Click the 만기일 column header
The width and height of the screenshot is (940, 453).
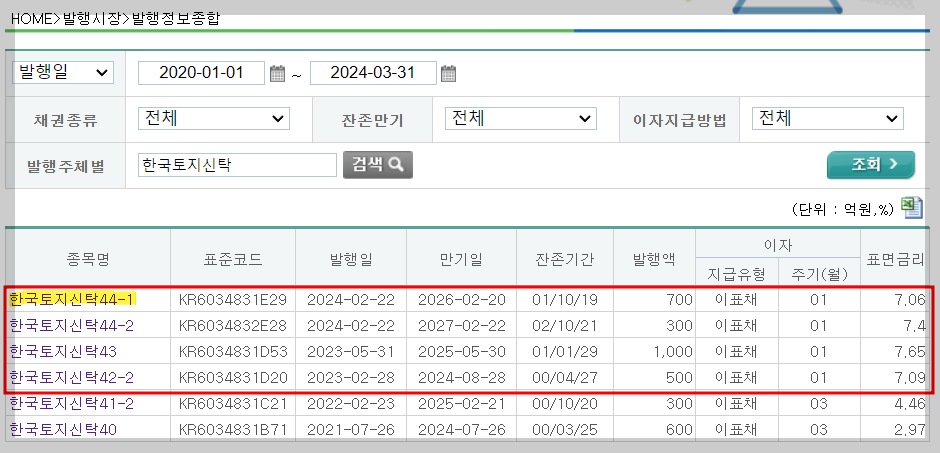(462, 259)
